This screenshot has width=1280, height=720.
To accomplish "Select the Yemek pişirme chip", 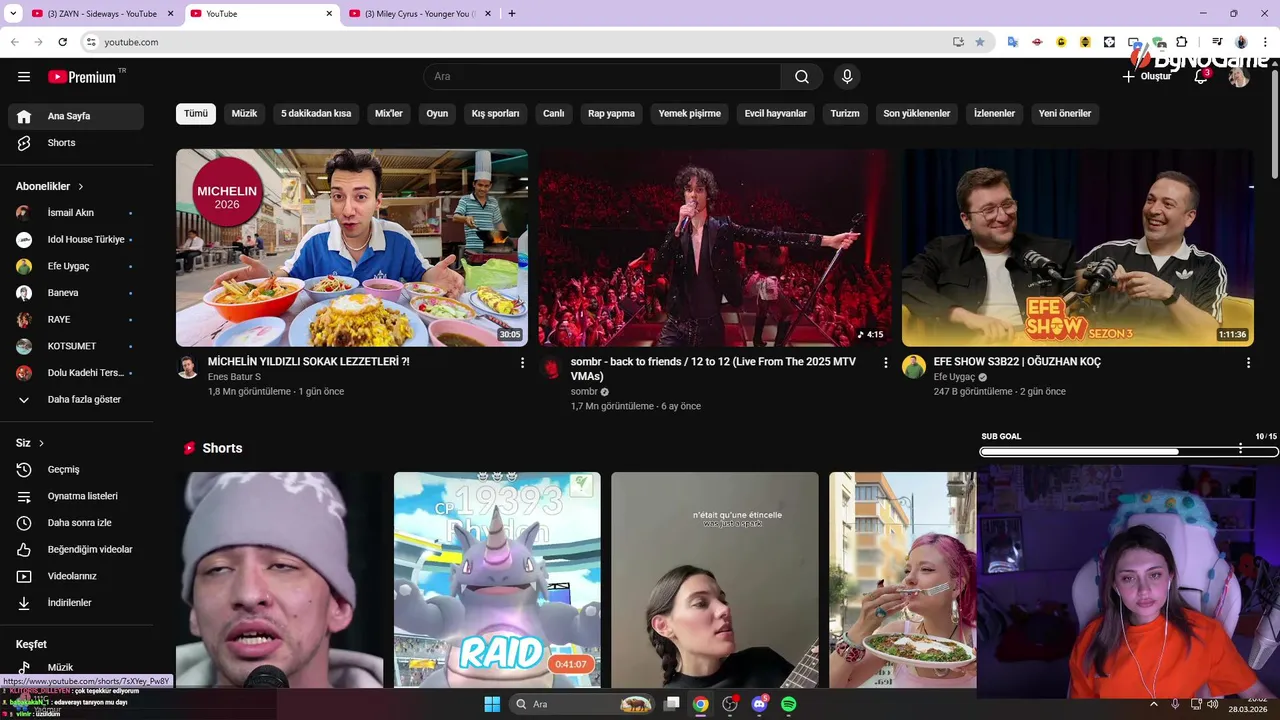I will tap(690, 114).
